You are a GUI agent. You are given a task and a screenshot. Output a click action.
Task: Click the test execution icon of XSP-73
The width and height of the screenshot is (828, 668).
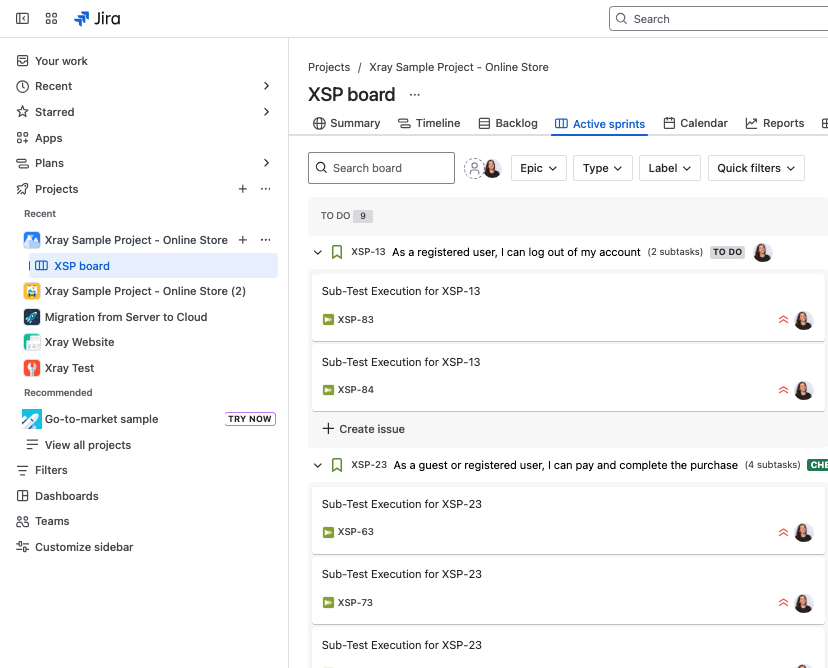pos(328,603)
